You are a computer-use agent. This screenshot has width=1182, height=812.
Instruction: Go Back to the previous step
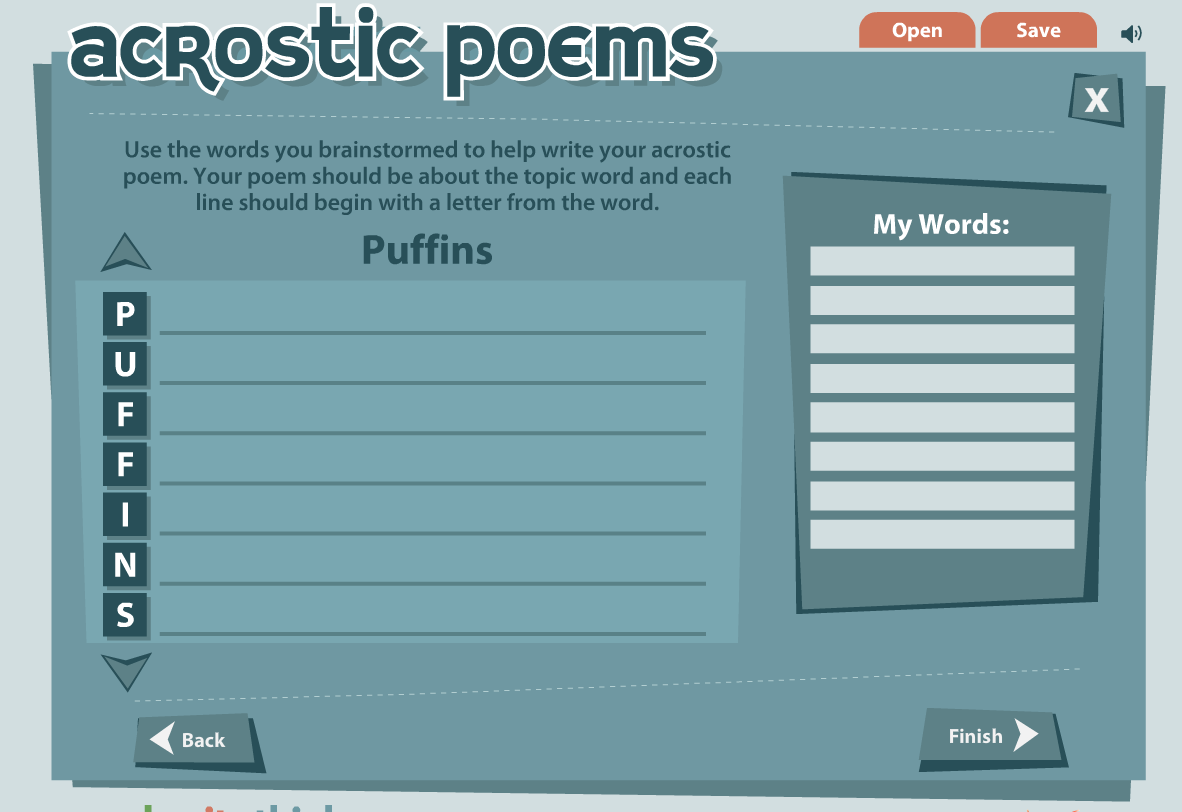coord(197,740)
